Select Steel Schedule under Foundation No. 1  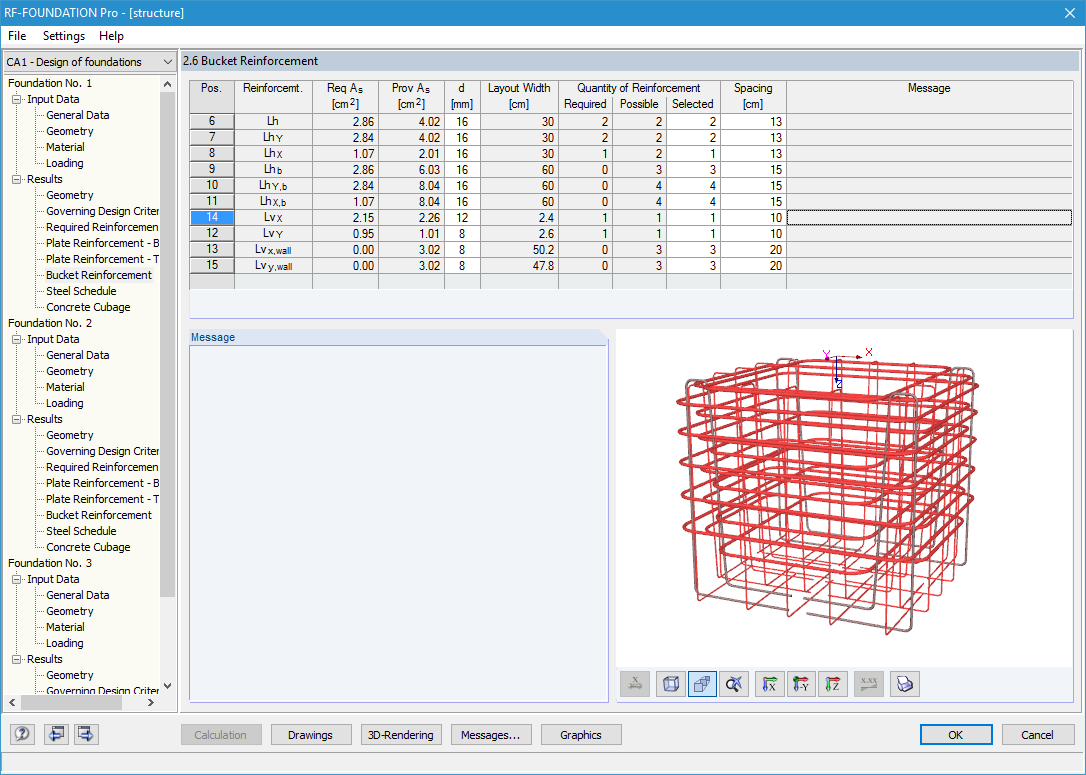(x=81, y=291)
